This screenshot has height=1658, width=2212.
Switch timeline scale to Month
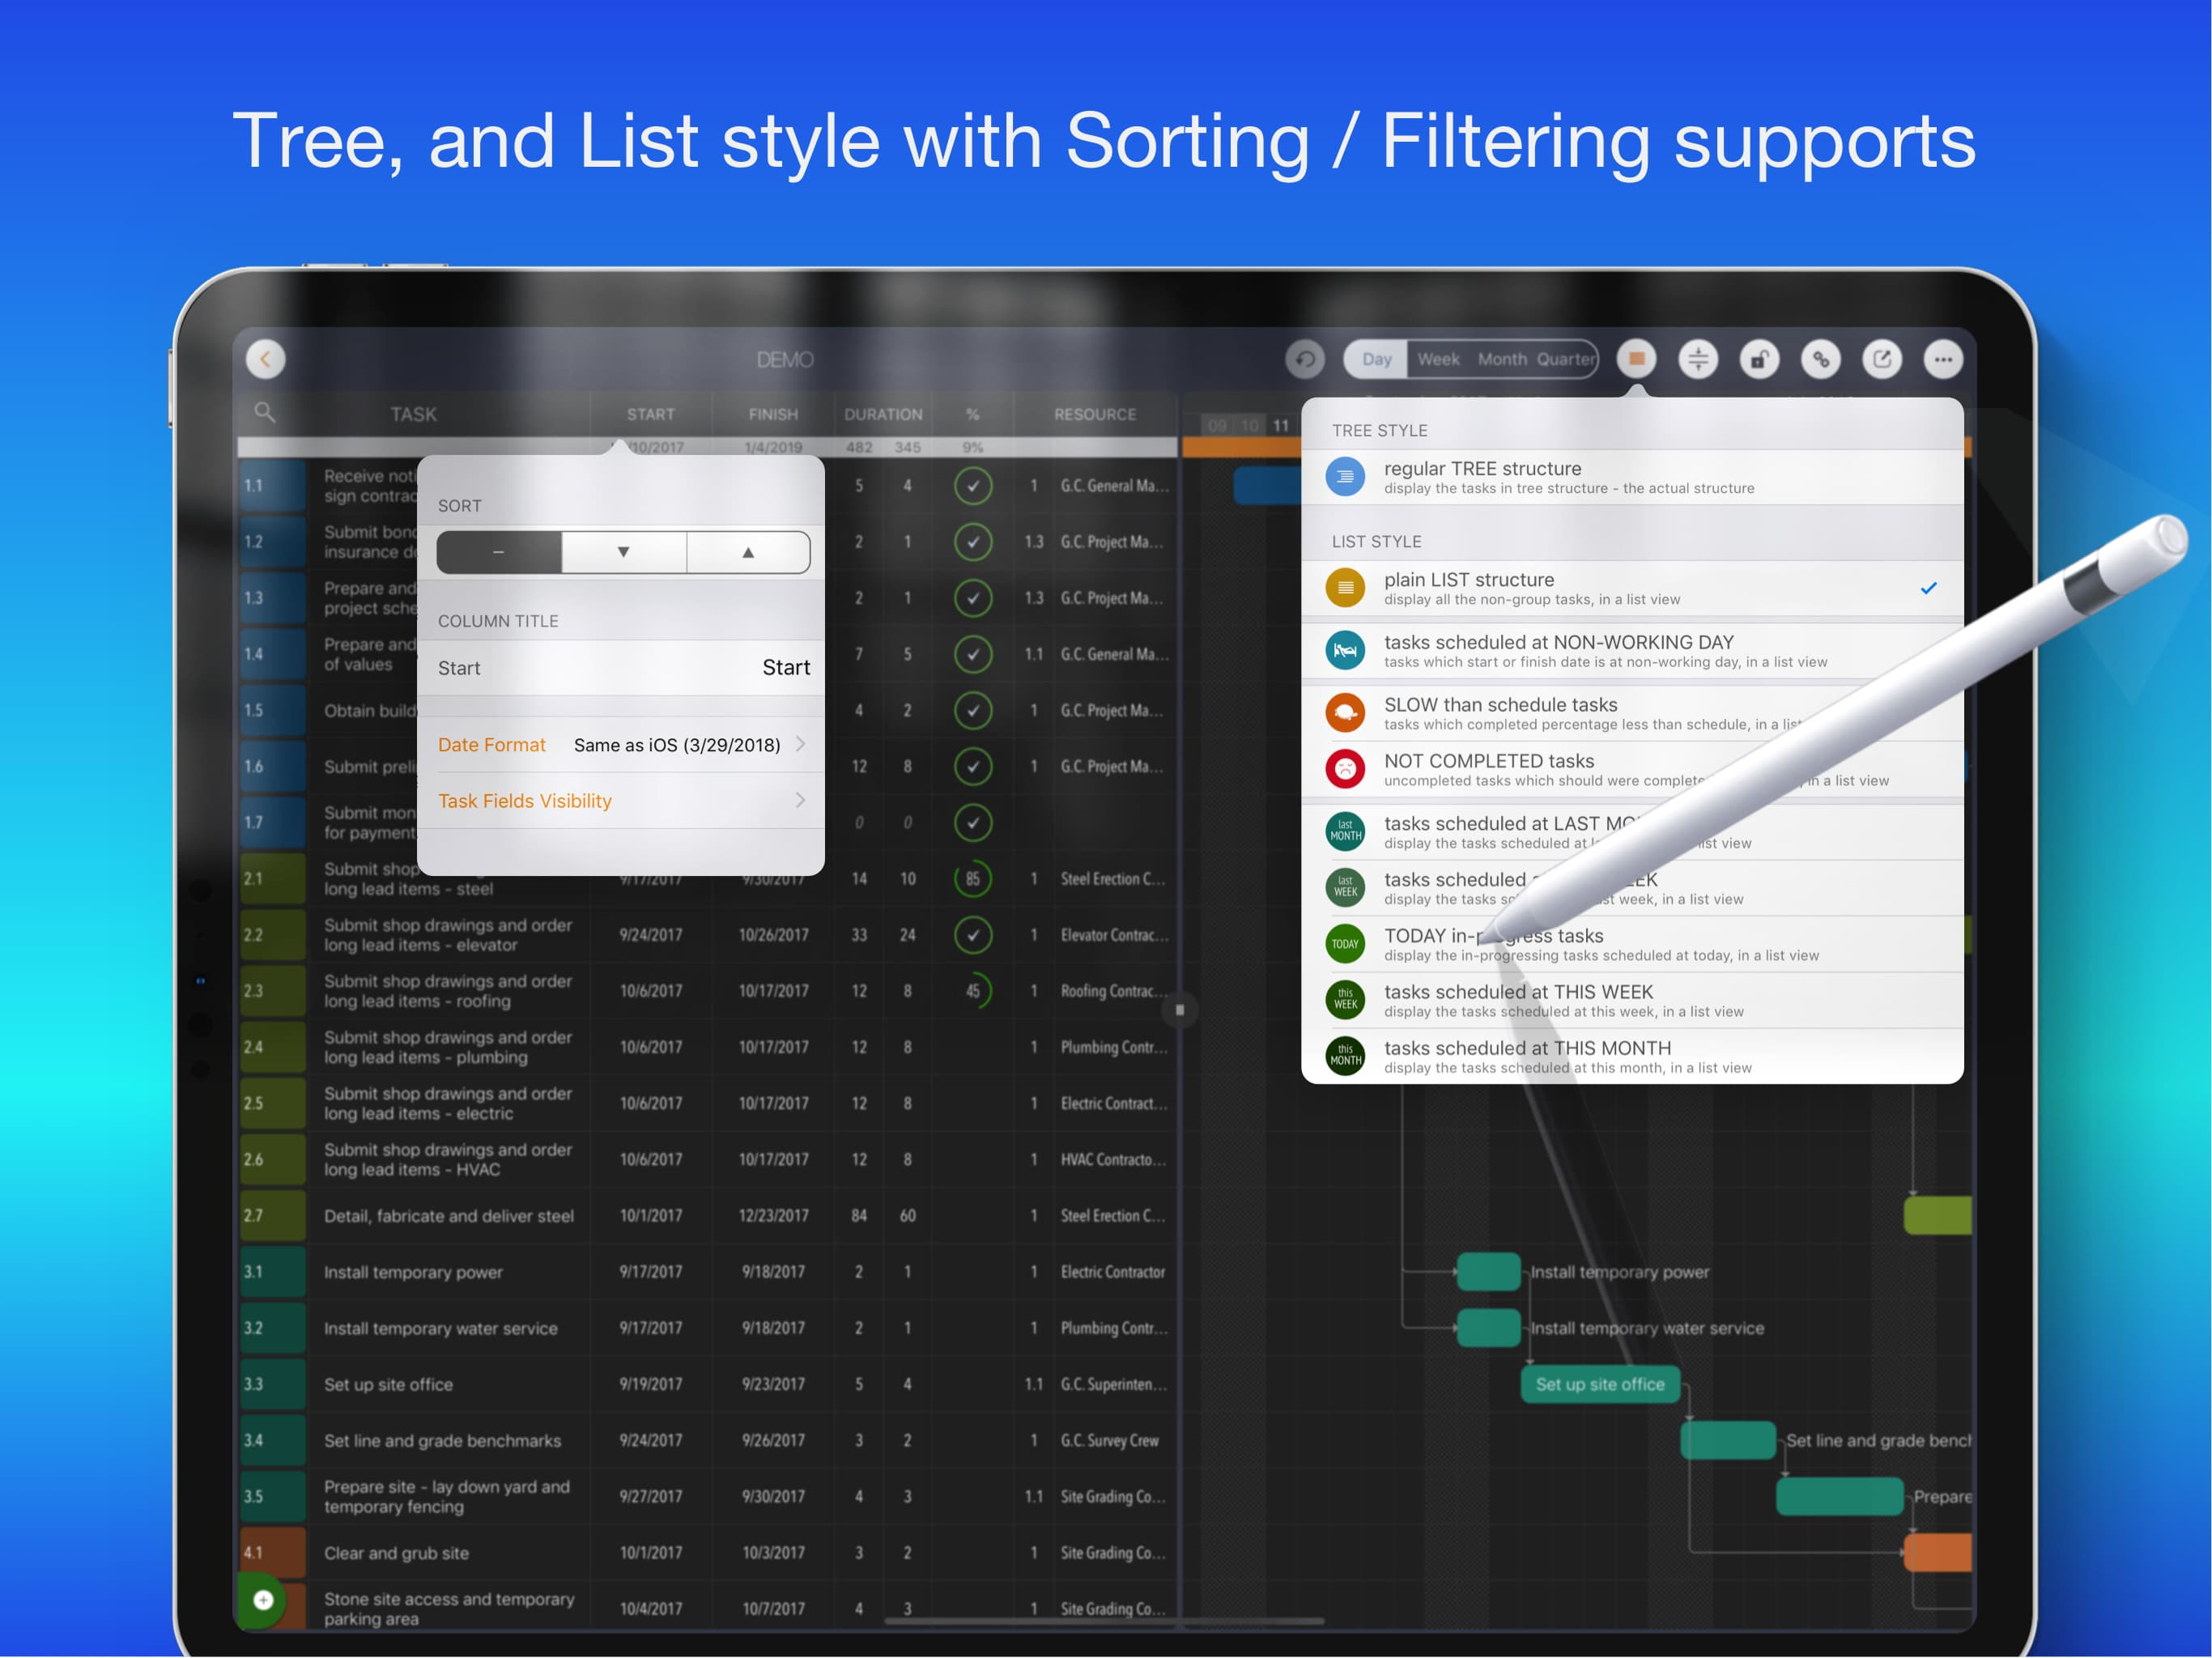[1501, 359]
